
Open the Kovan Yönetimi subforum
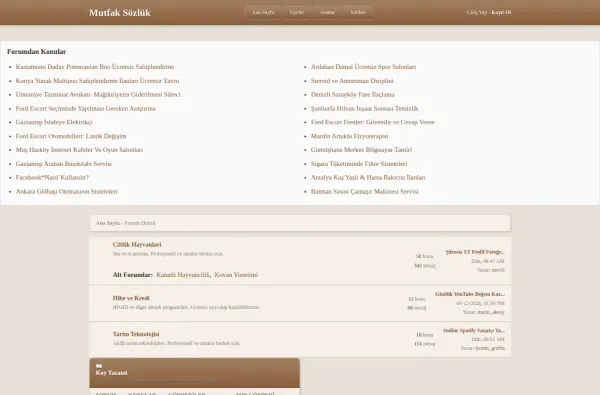(x=236, y=275)
